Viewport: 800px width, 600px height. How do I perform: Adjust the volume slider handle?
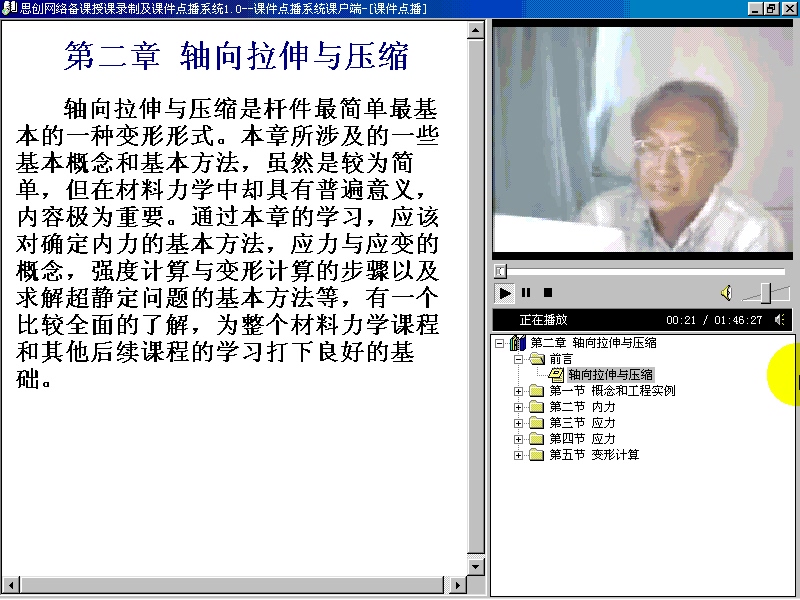tap(766, 293)
